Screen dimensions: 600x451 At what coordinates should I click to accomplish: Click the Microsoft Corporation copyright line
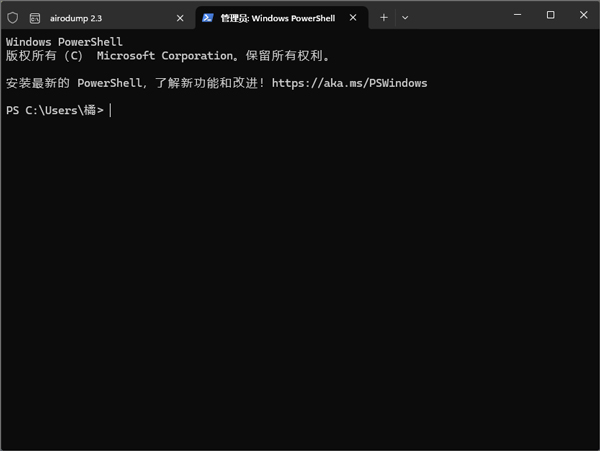point(167,56)
